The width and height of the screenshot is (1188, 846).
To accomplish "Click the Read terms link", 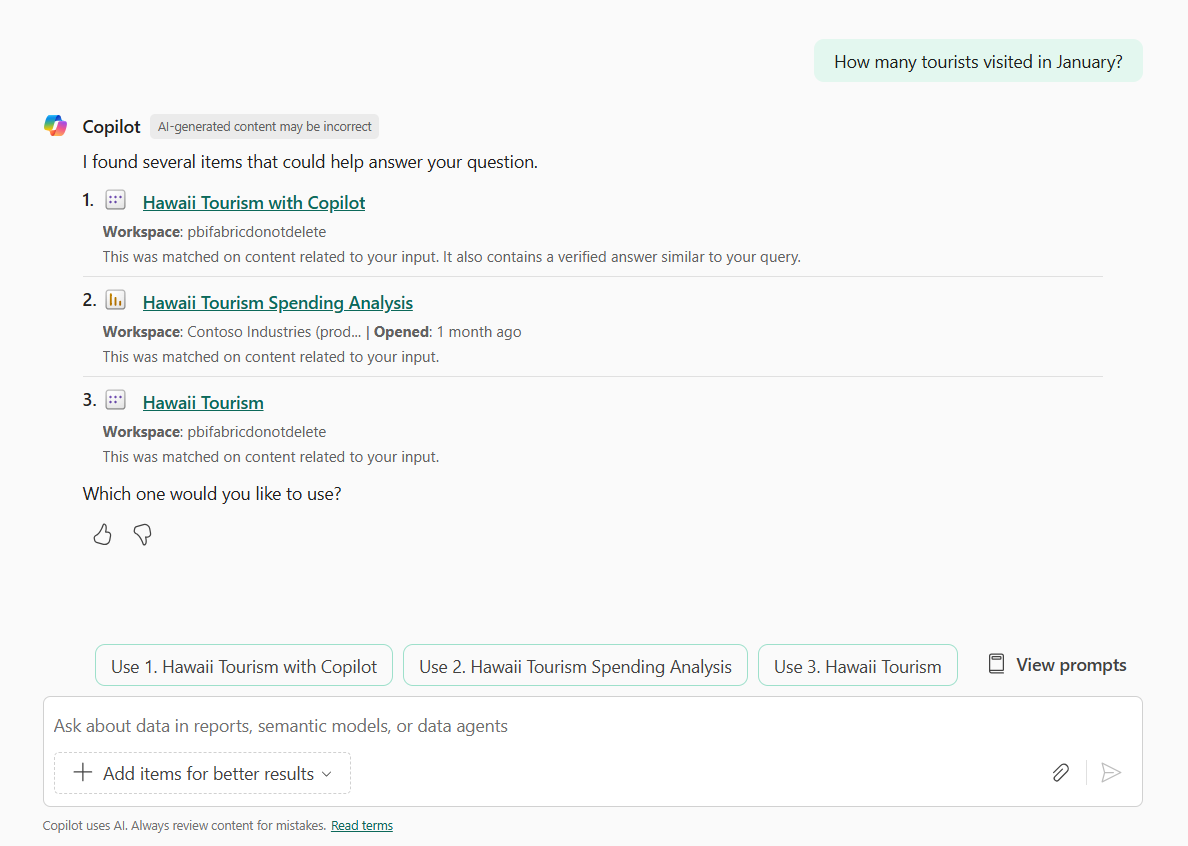I will (362, 826).
